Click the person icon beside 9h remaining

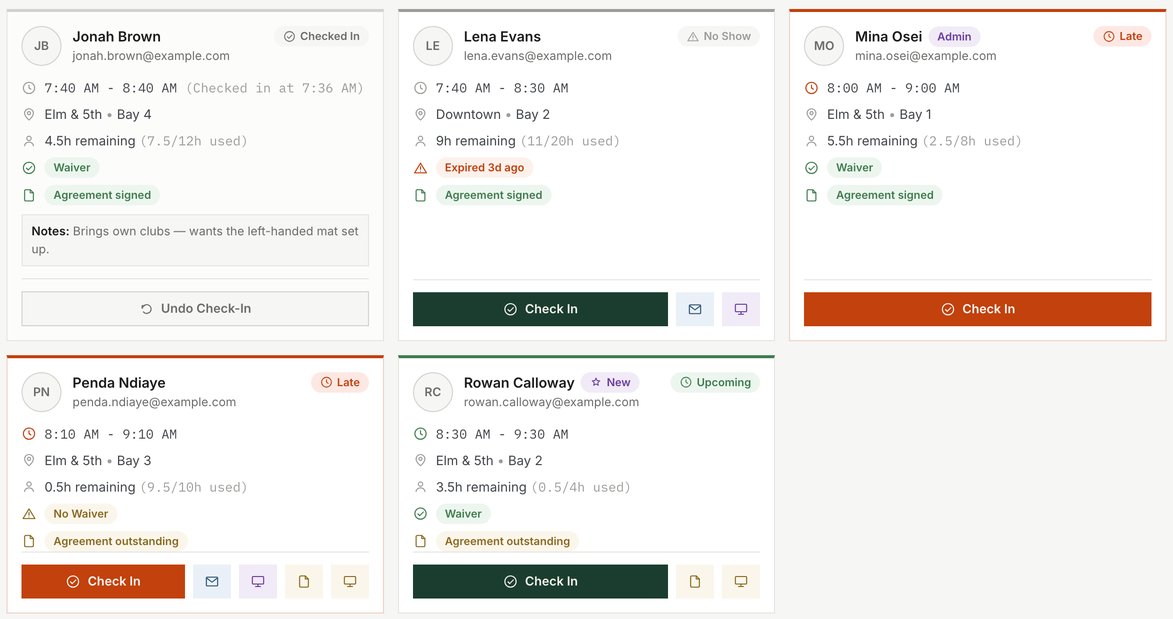420,141
